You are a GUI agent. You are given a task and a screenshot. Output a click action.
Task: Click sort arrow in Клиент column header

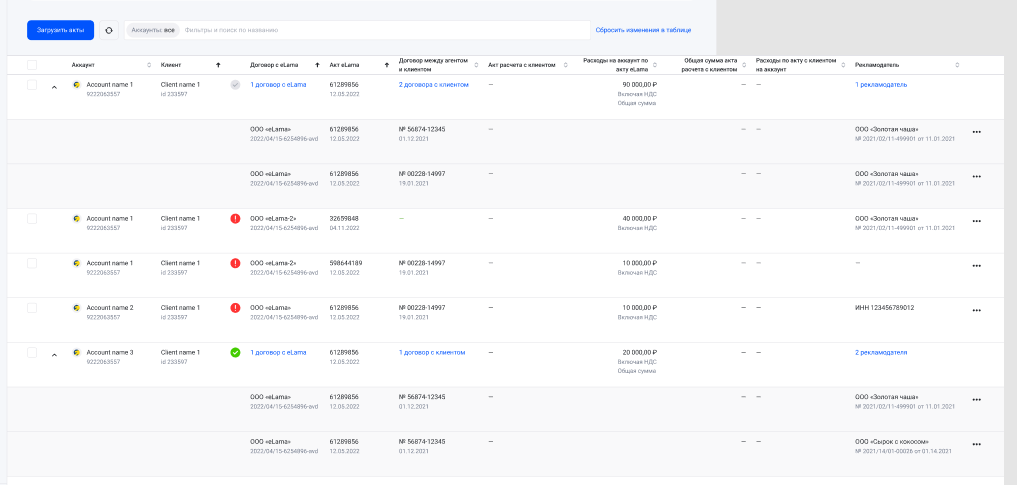pos(218,65)
